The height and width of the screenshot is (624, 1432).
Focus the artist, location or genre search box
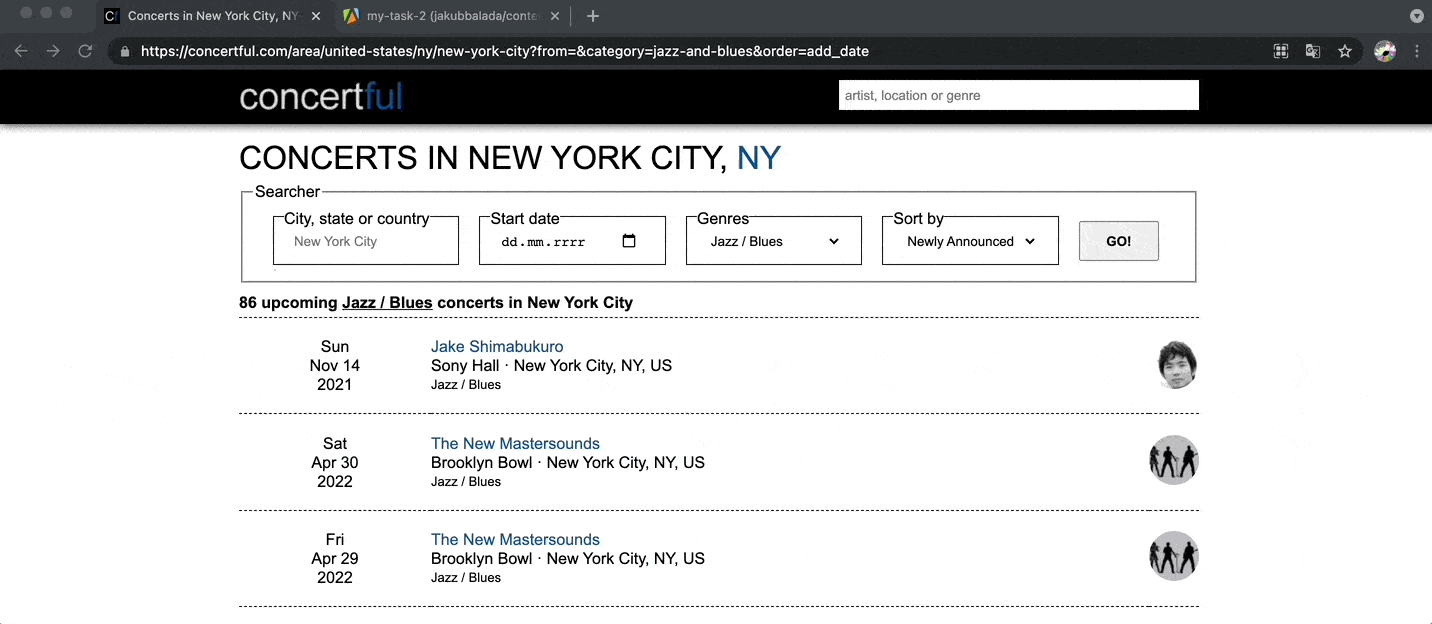(x=1019, y=95)
